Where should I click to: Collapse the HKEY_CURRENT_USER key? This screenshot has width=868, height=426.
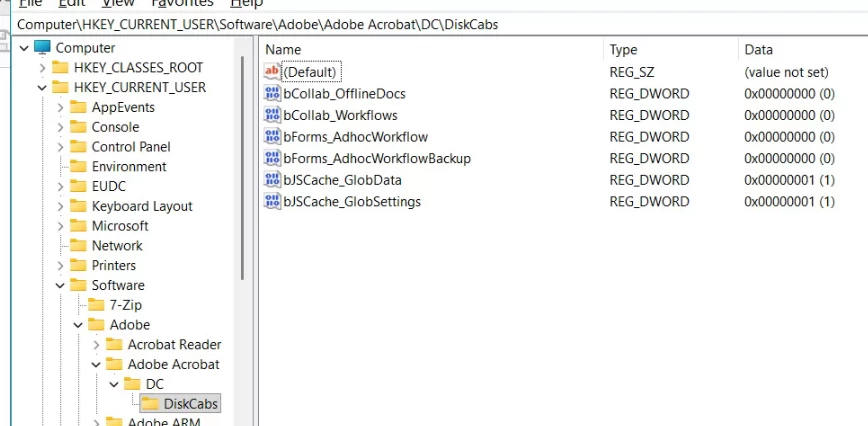42,87
